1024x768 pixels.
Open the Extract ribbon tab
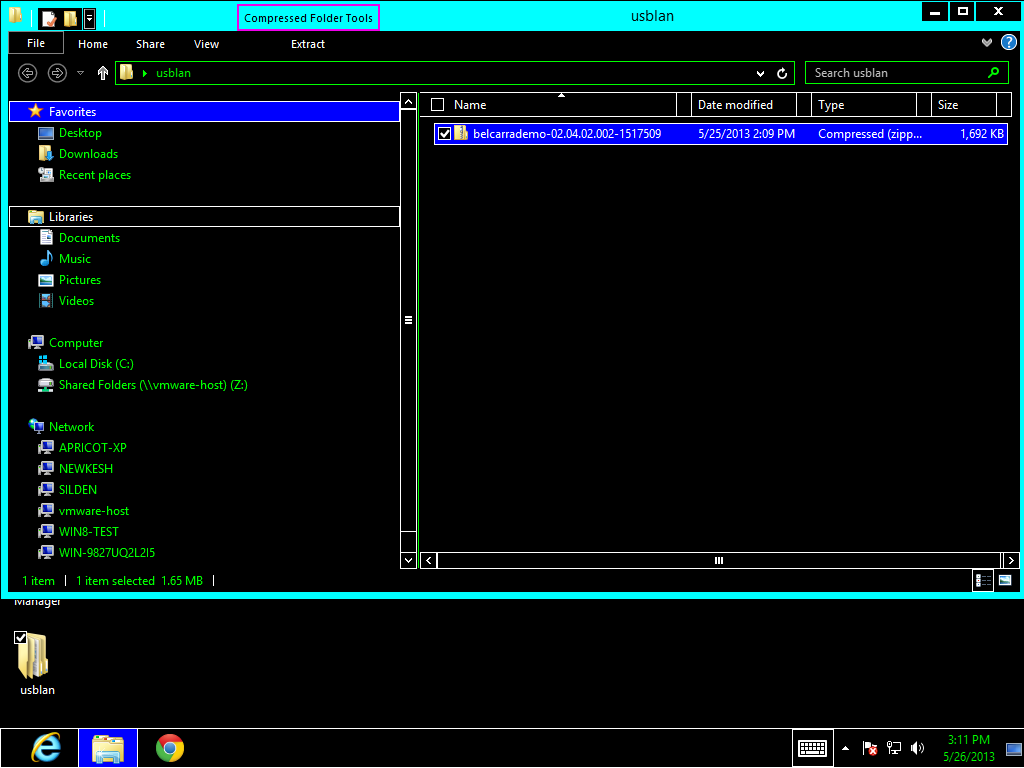(308, 44)
